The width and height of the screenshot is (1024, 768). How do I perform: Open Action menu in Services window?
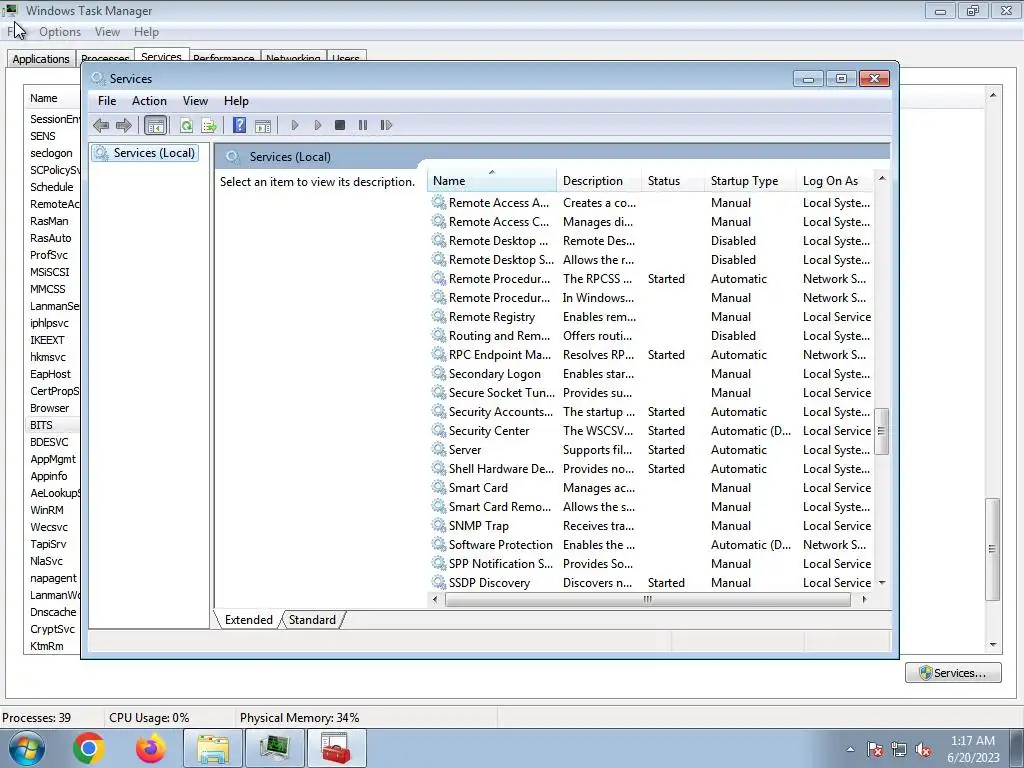tap(149, 101)
